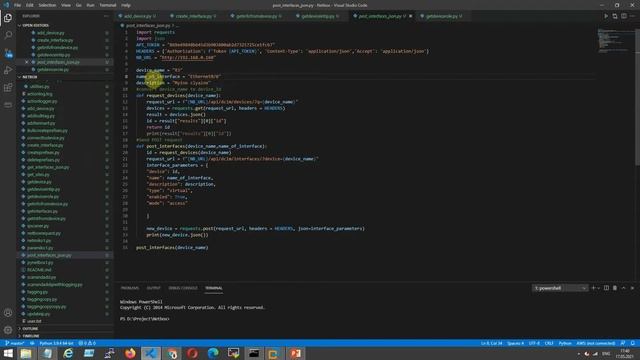
Task: Open the Run and Debug view
Action: tap(8, 70)
